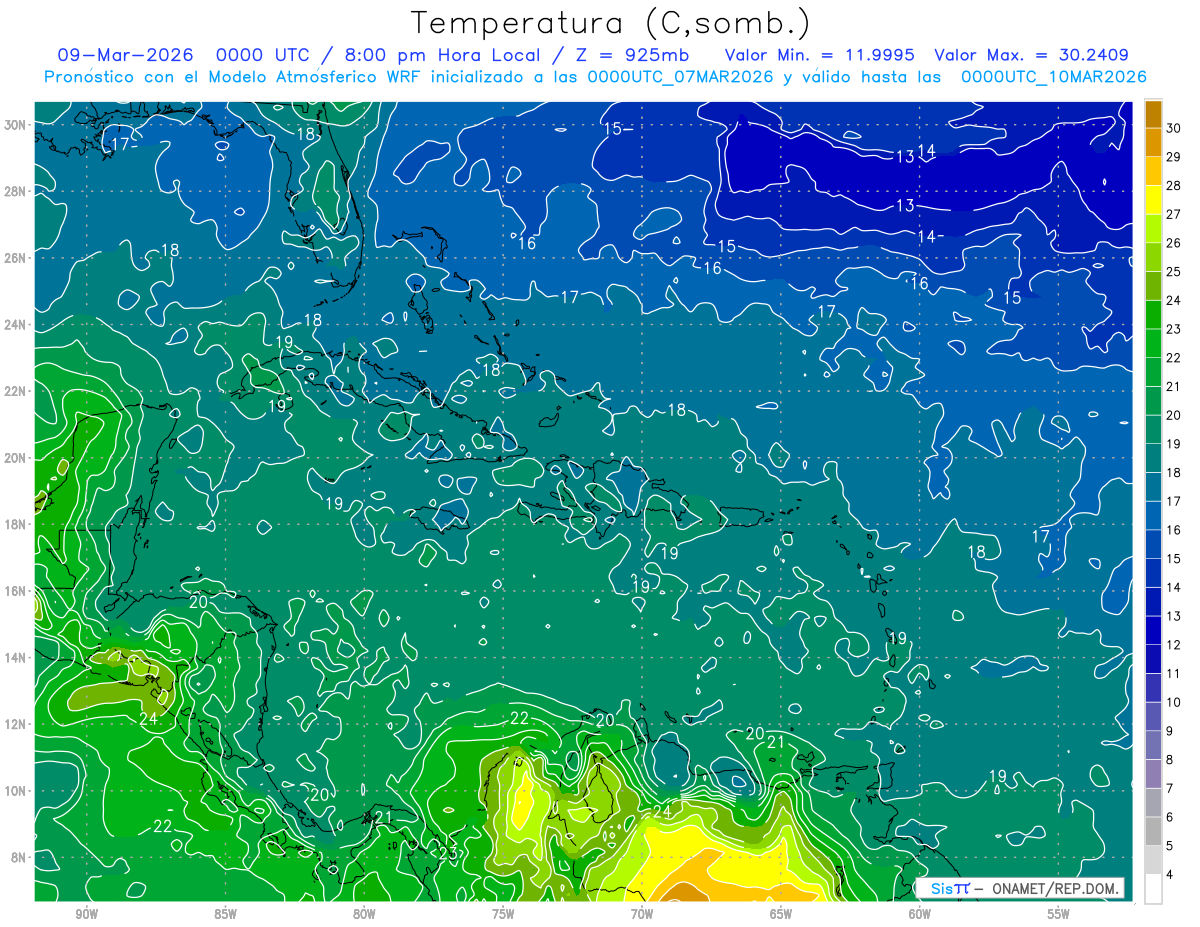1200x927 pixels.
Task: Click "Valor Max. = 30.2409" text
Action: (1032, 55)
